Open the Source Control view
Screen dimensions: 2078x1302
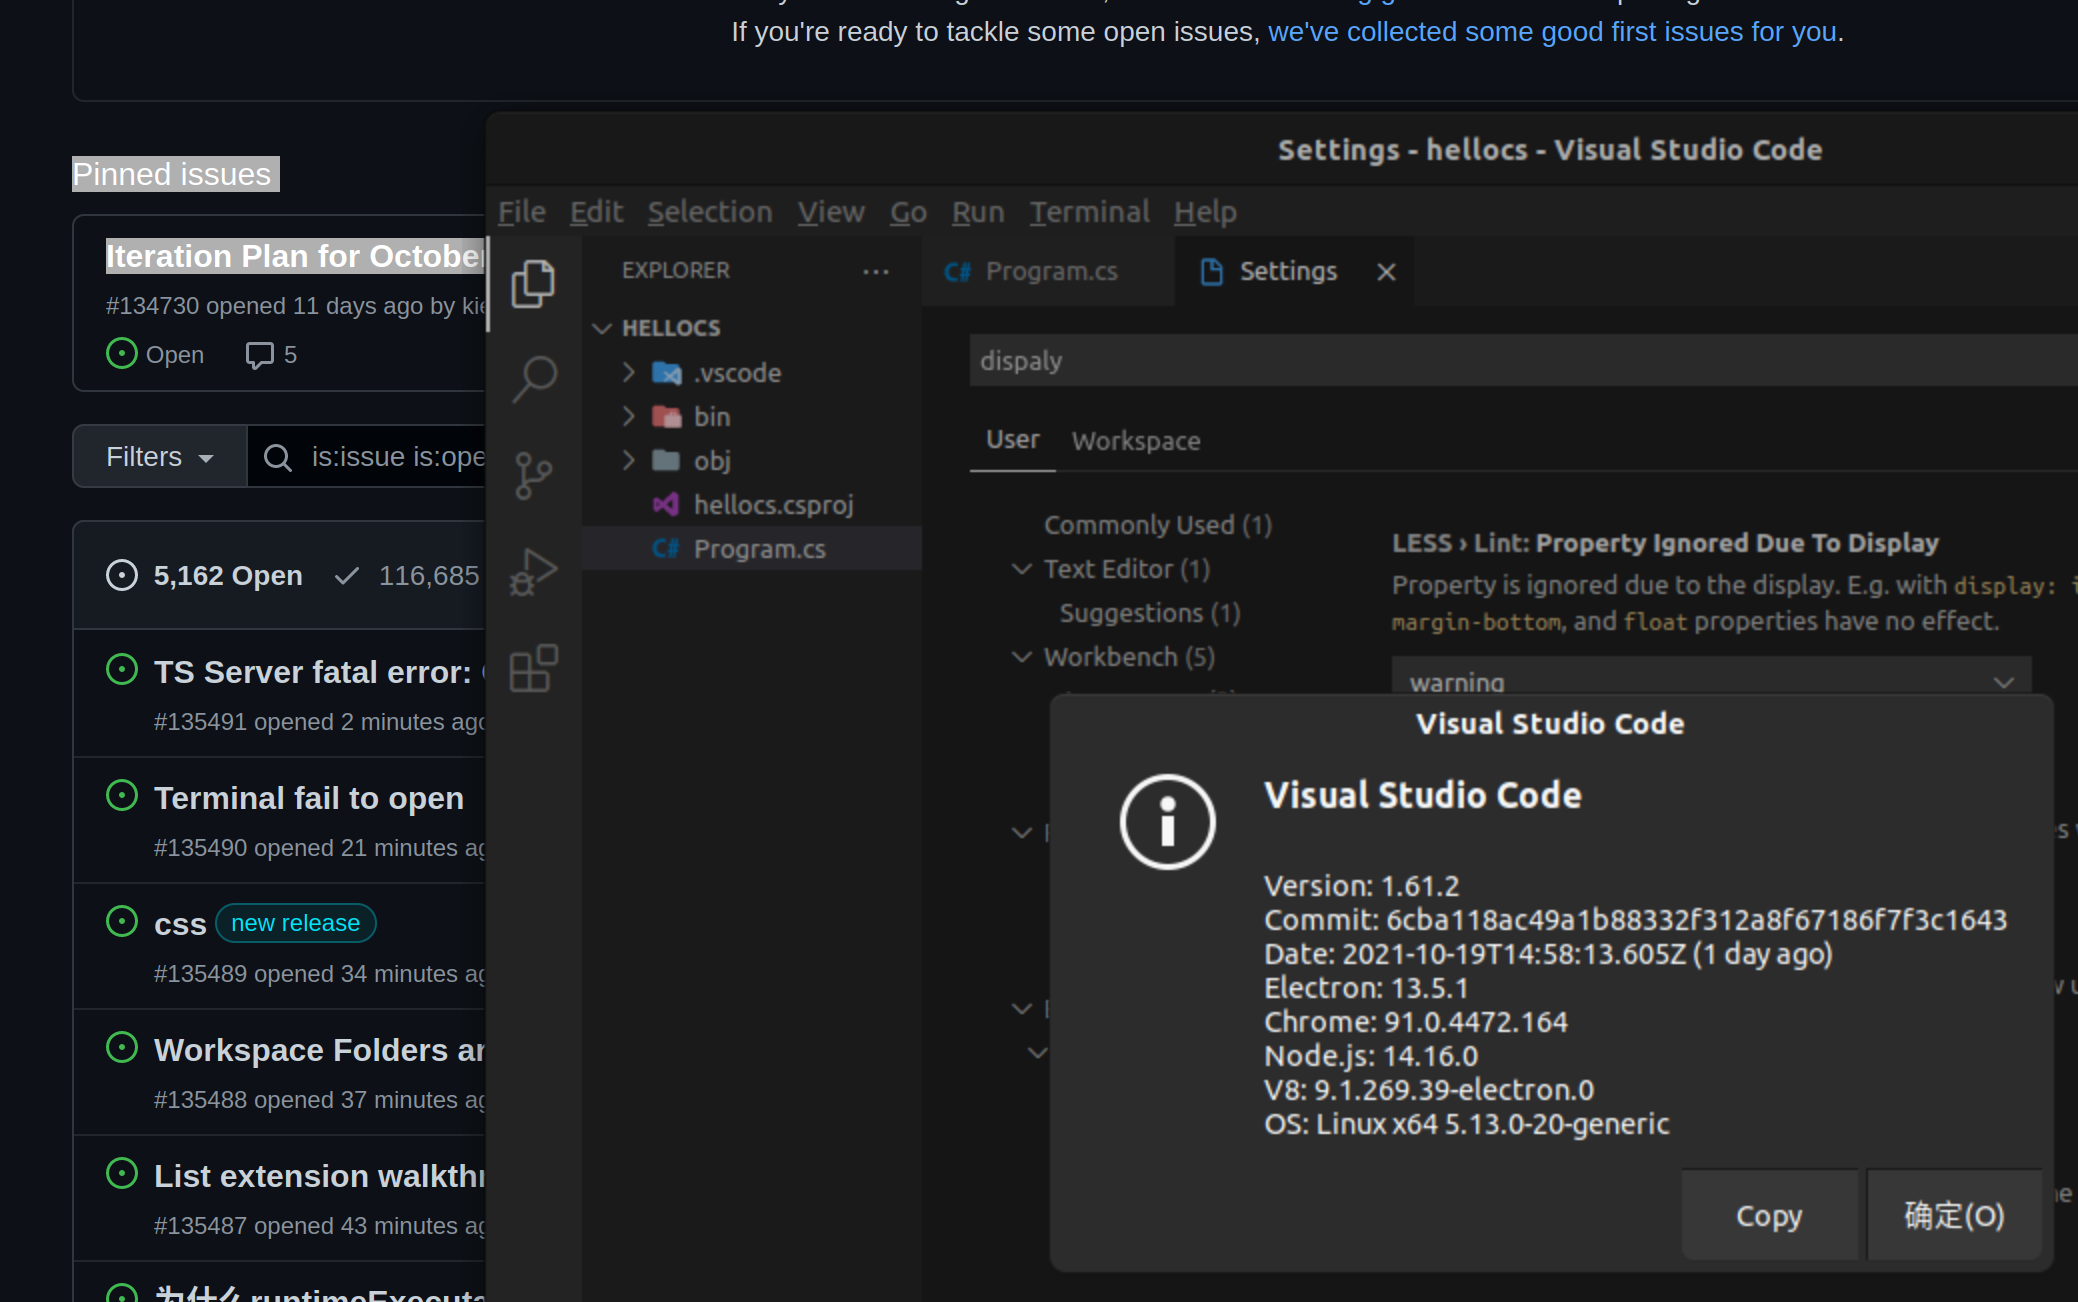coord(533,475)
